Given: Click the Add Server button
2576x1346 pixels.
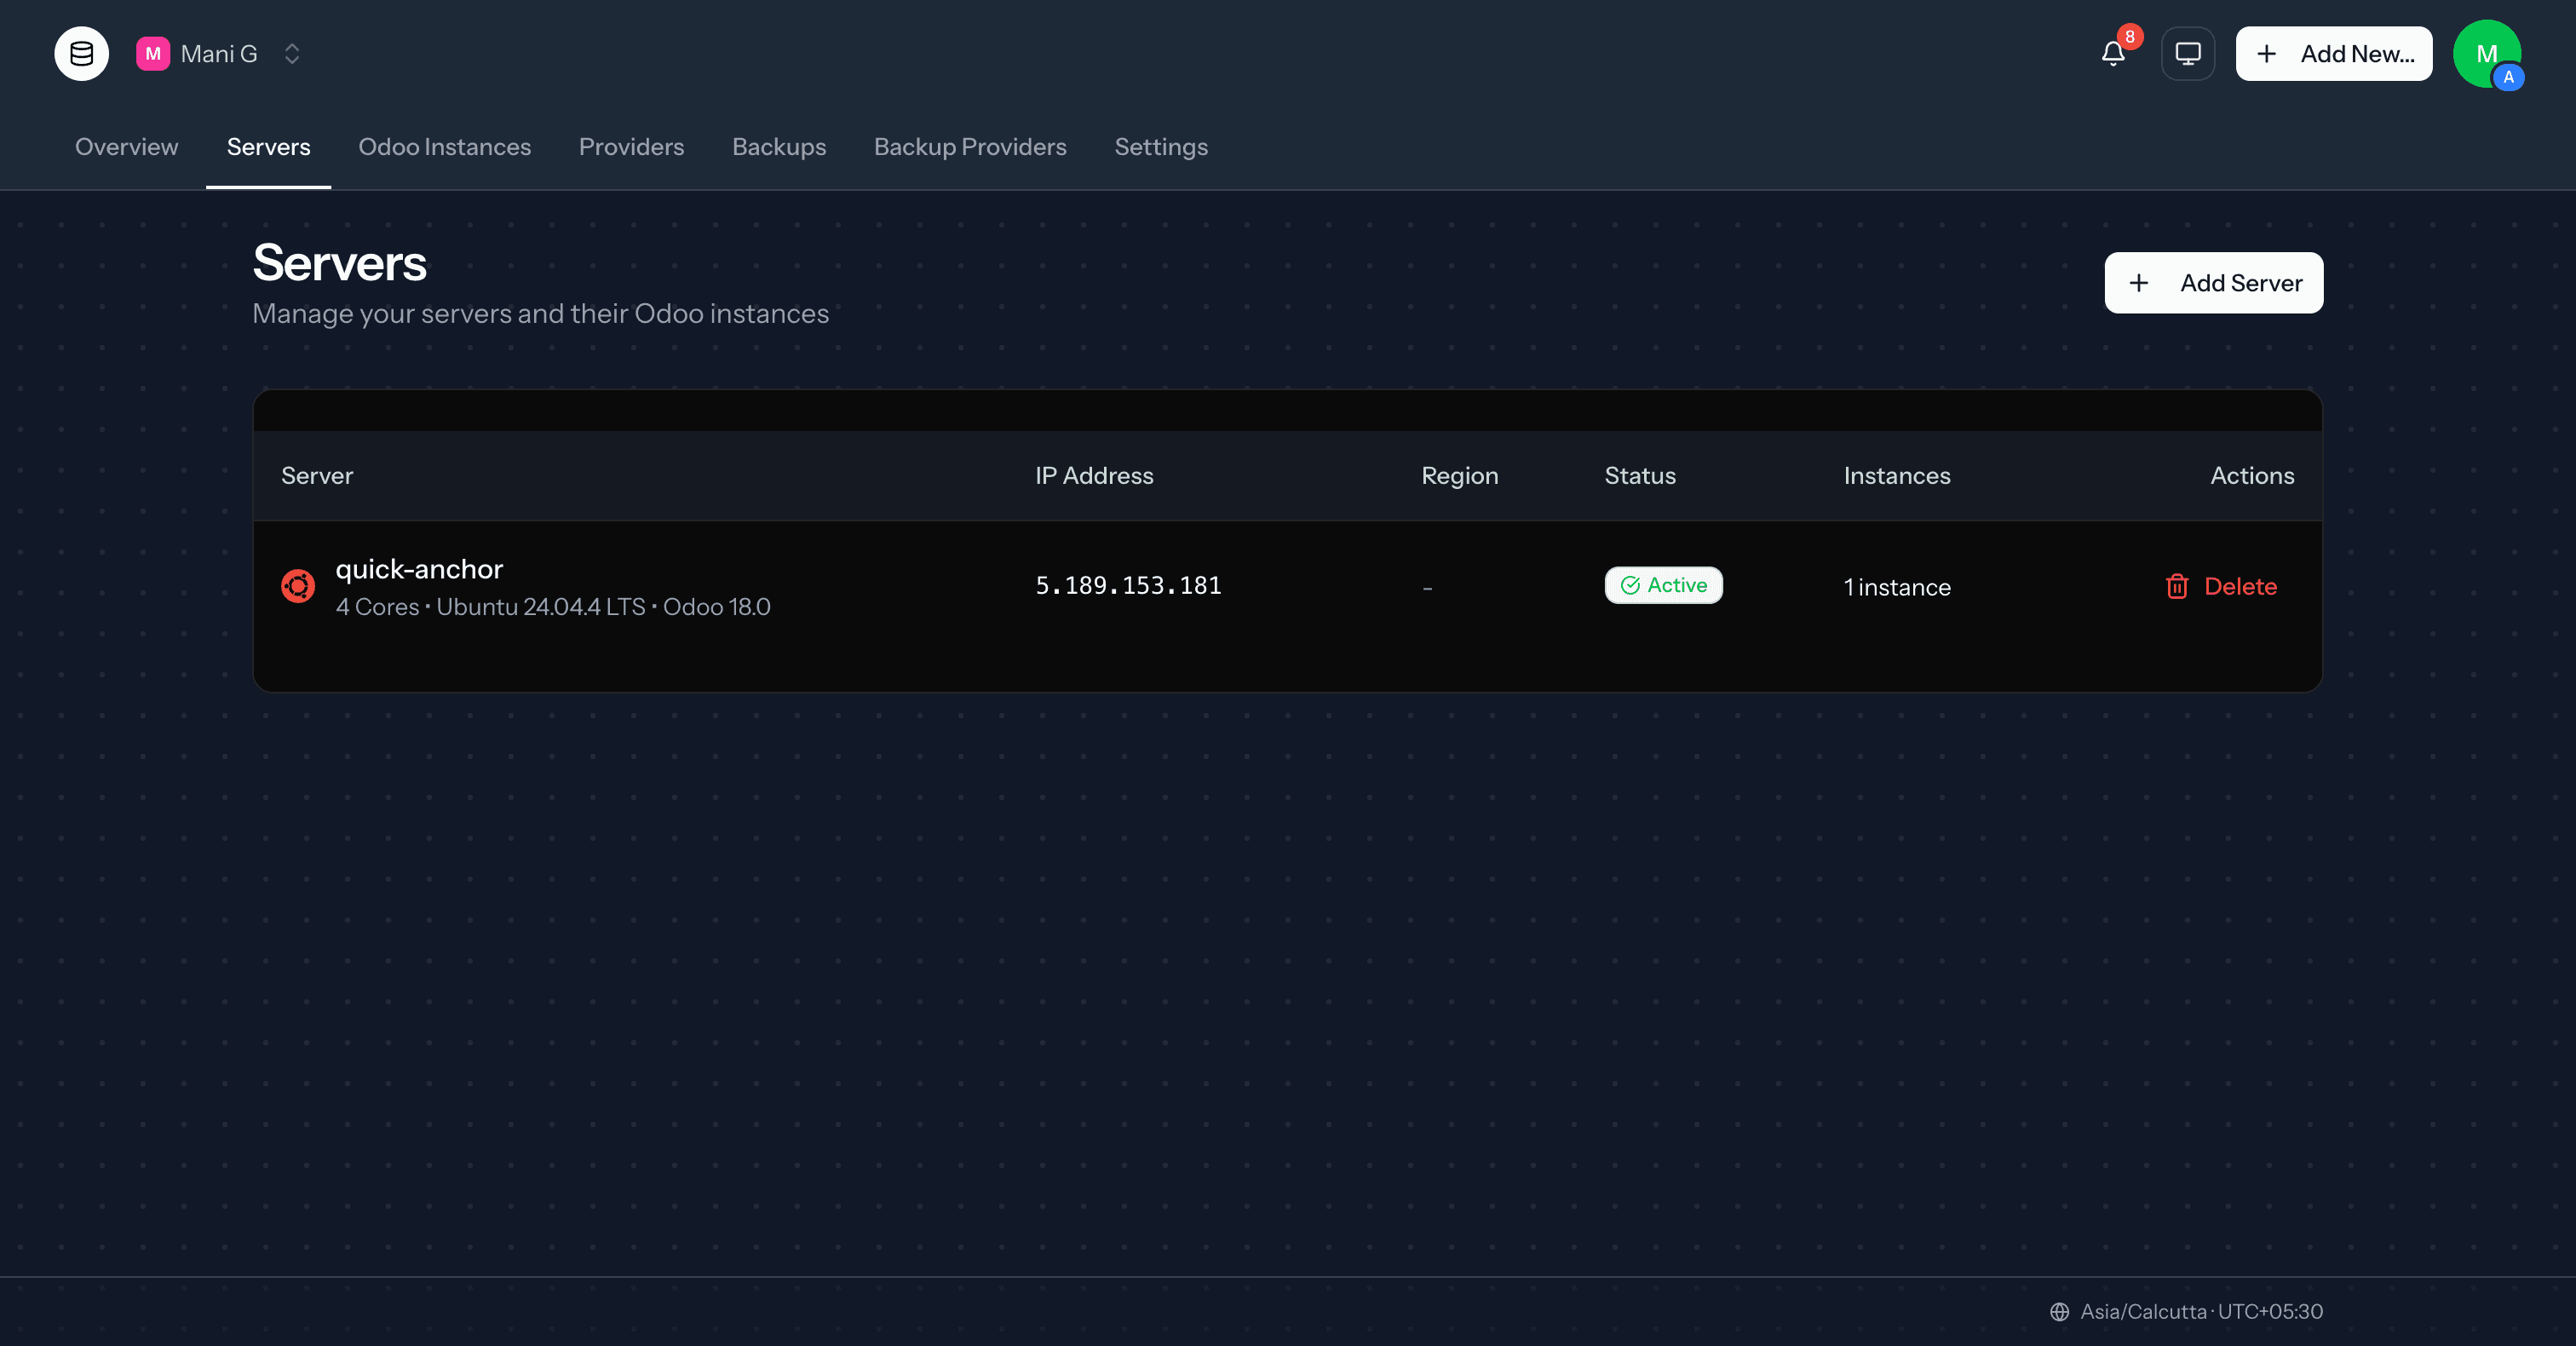Looking at the screenshot, I should 2213,283.
